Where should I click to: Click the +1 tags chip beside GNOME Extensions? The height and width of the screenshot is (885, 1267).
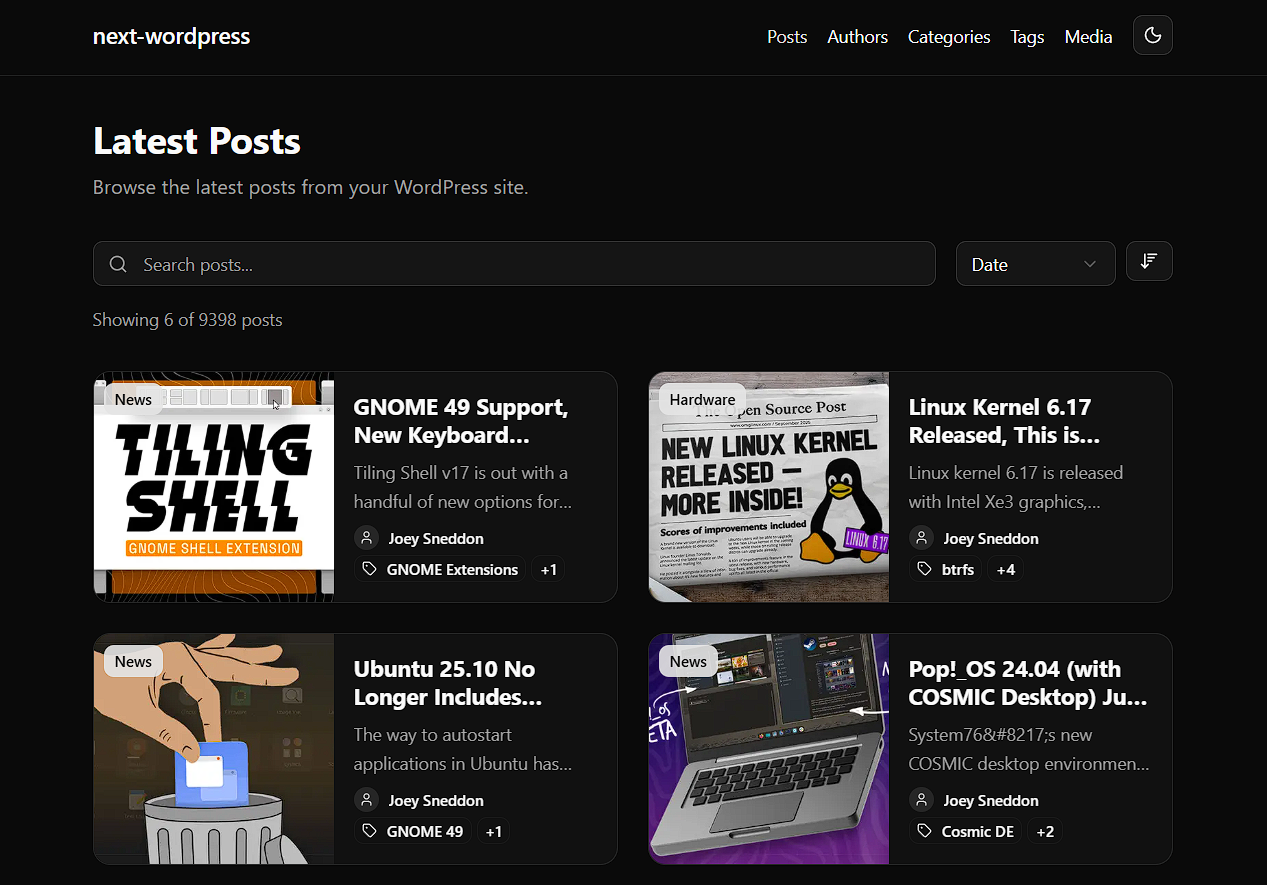pos(548,569)
